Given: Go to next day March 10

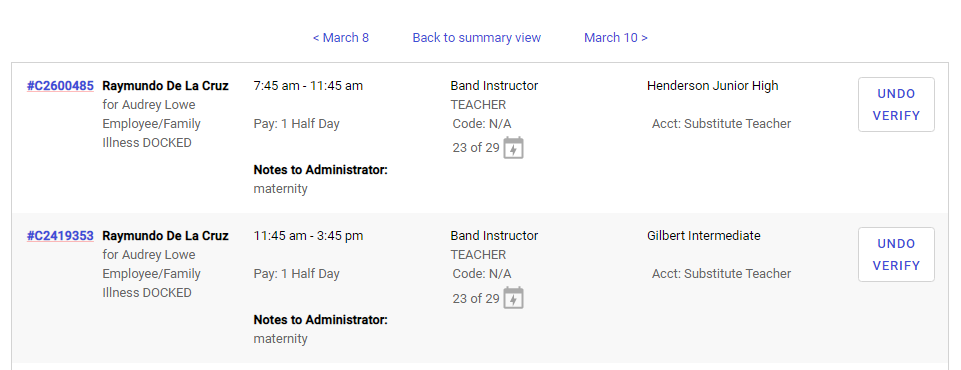Looking at the screenshot, I should coord(616,38).
